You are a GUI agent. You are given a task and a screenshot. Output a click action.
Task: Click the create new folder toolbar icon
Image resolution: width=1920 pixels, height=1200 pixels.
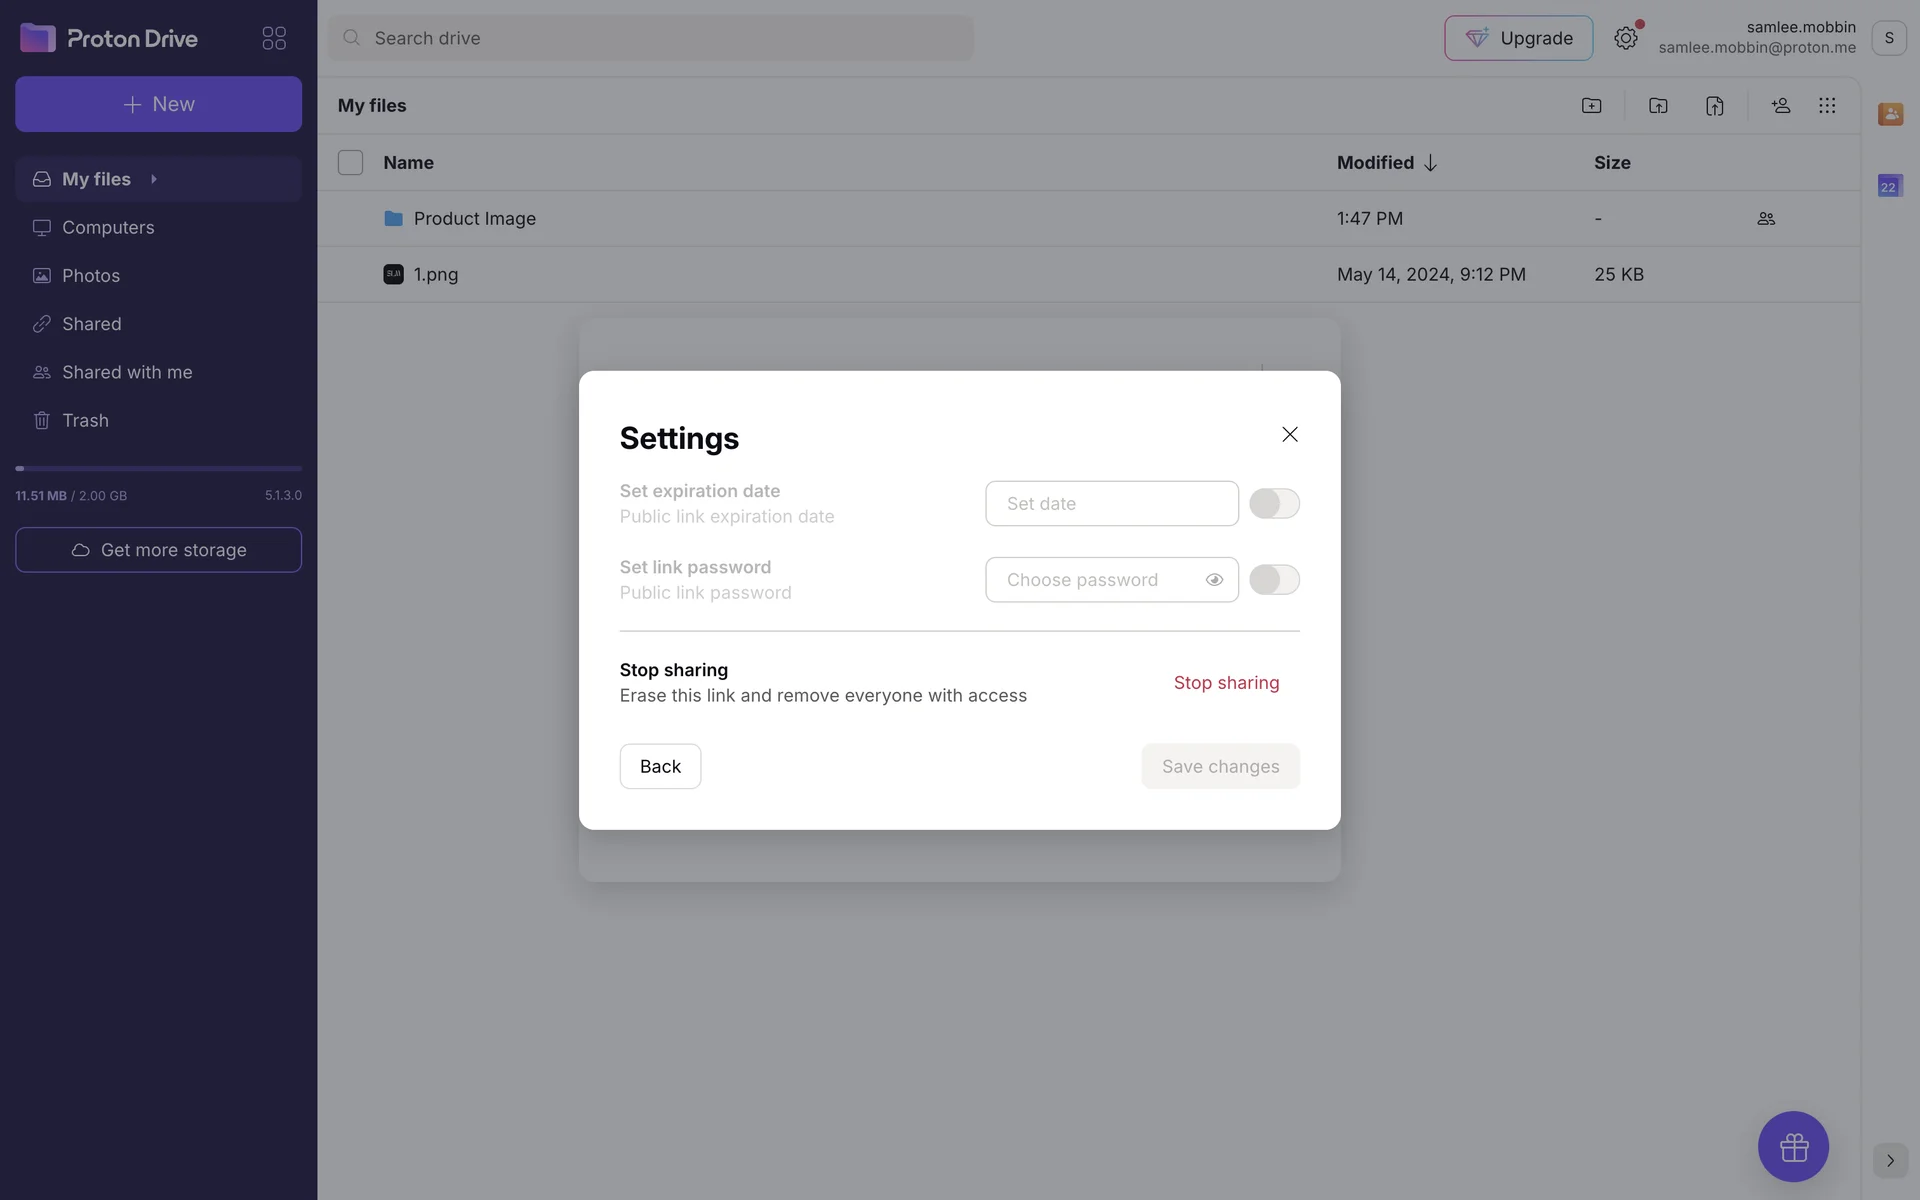coord(1591,106)
